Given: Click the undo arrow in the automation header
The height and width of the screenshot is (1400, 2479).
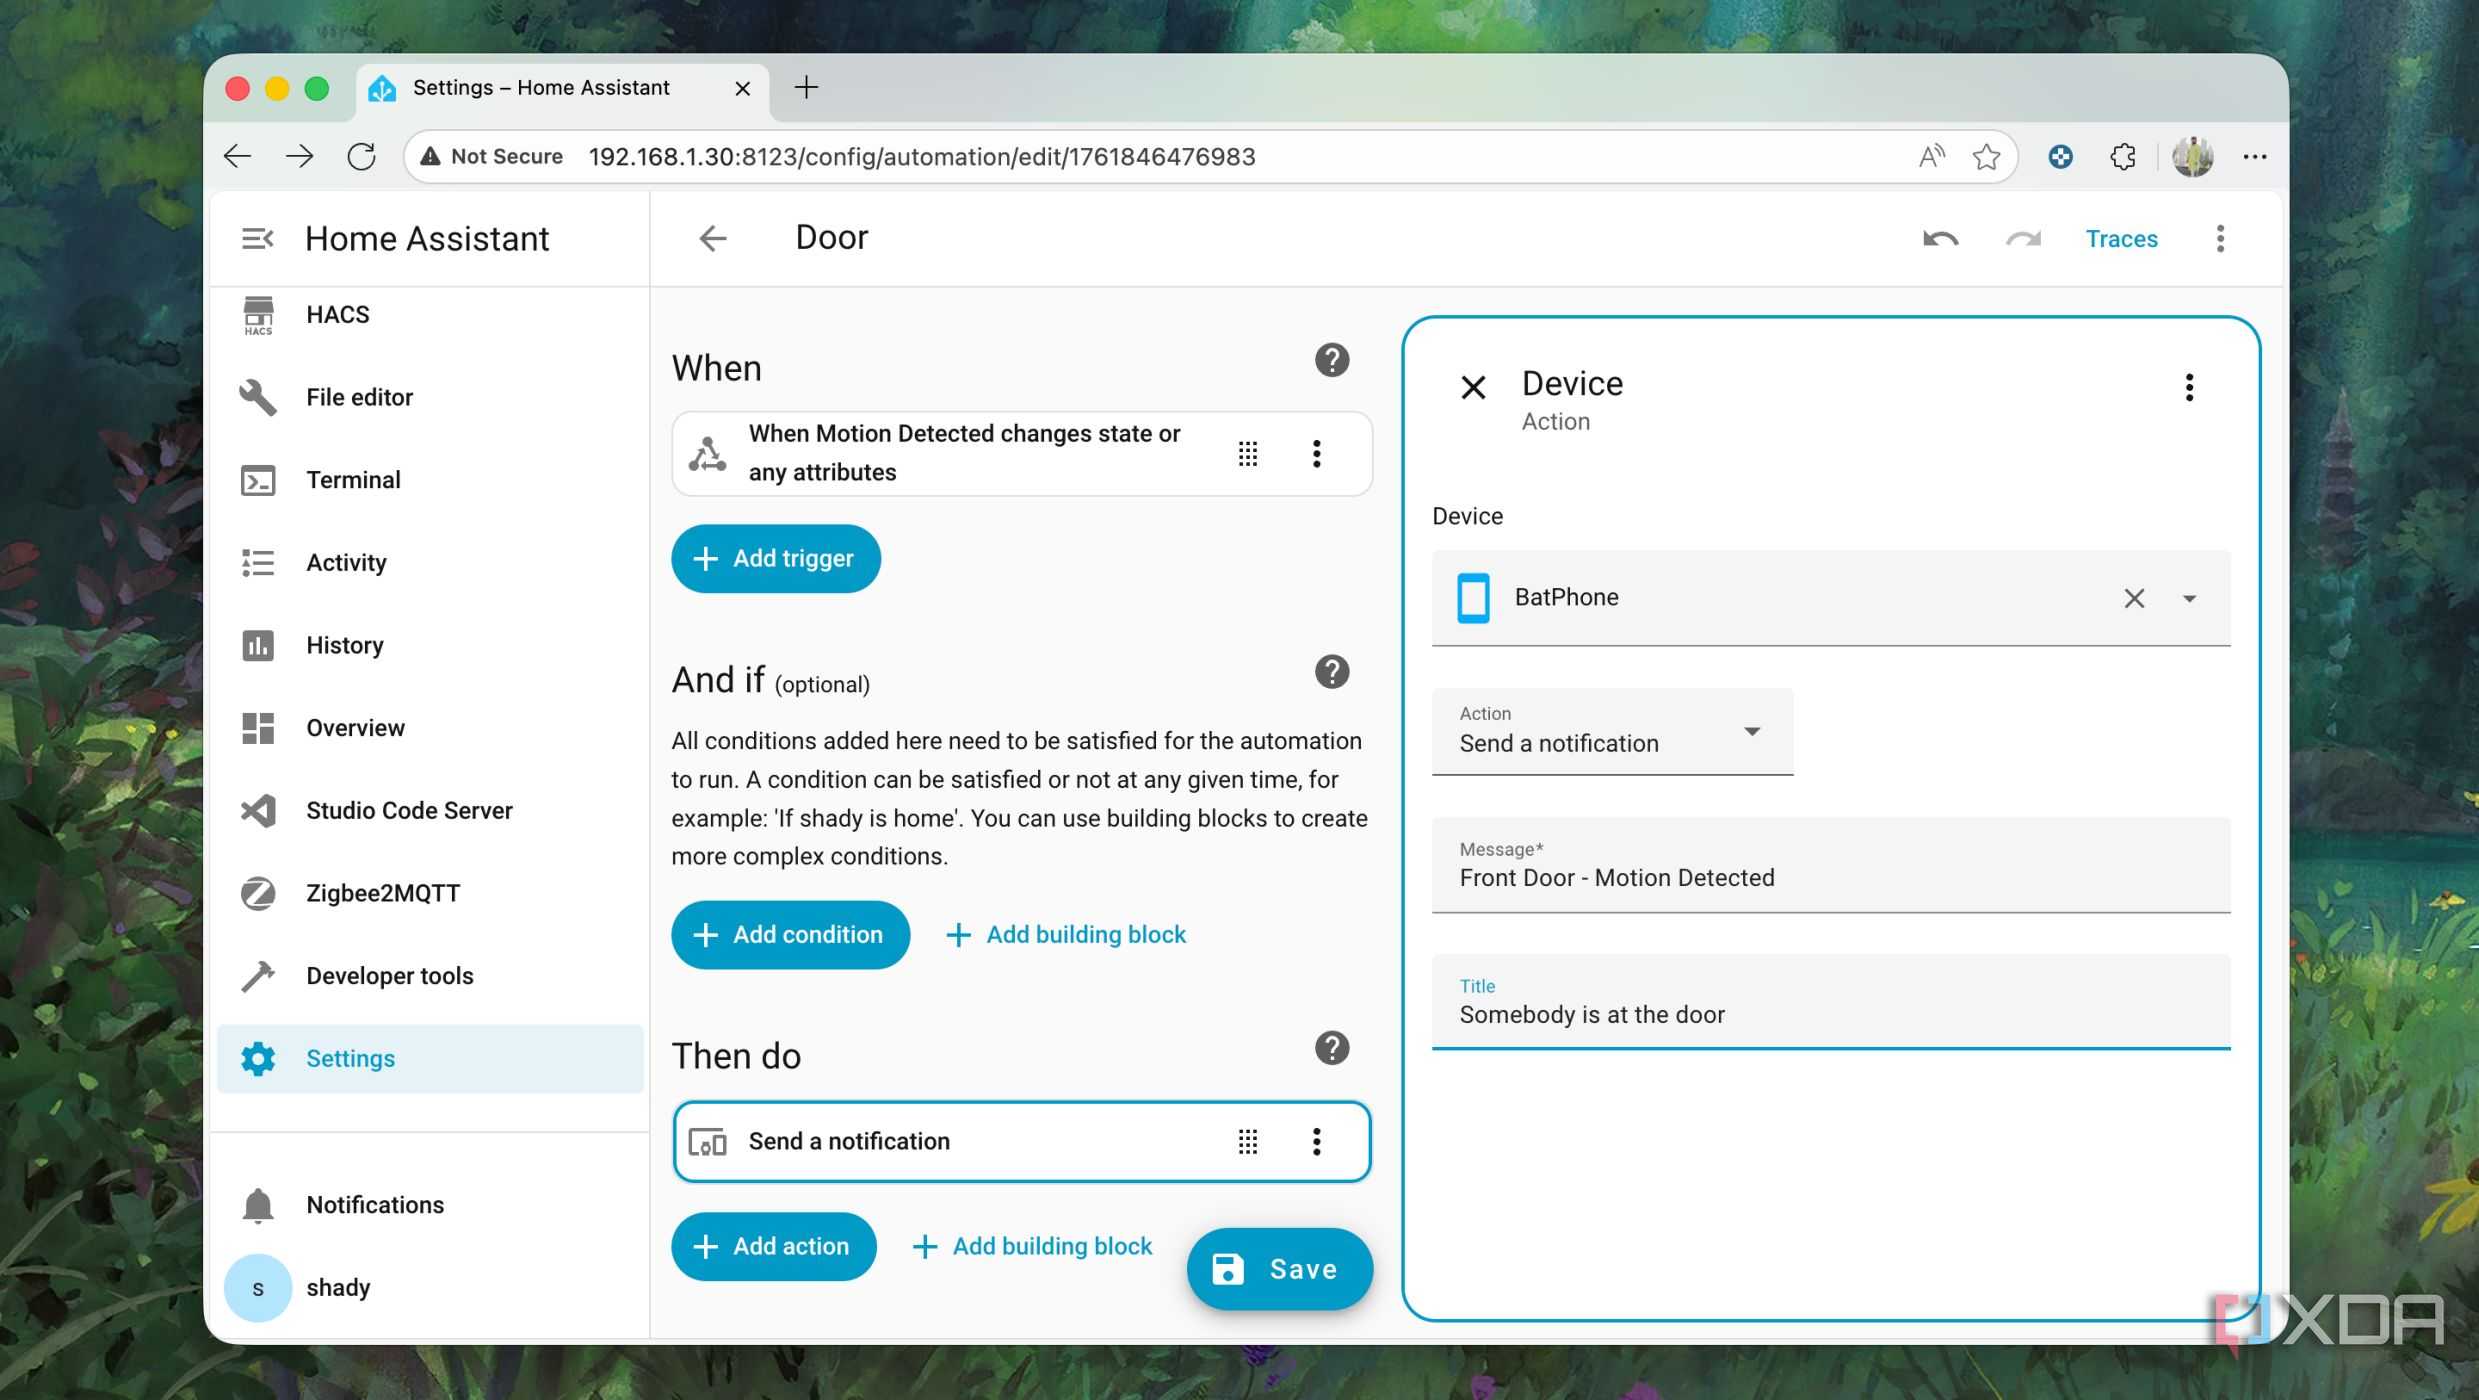Looking at the screenshot, I should click(1940, 239).
